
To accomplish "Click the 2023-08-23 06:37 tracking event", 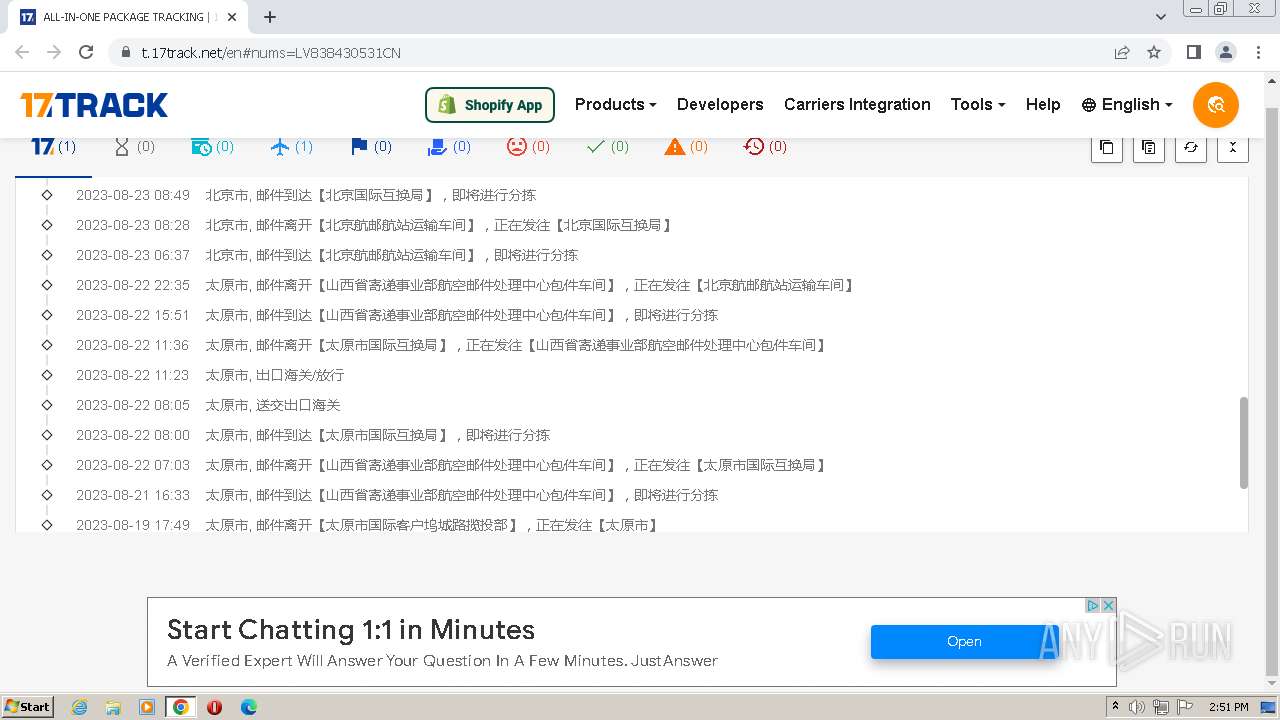I will 327,255.
